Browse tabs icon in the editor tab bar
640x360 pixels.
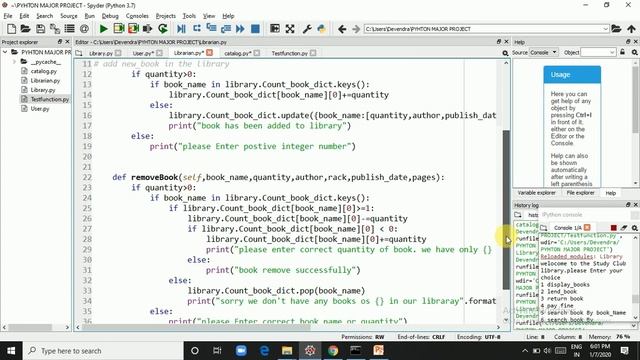point(79,53)
